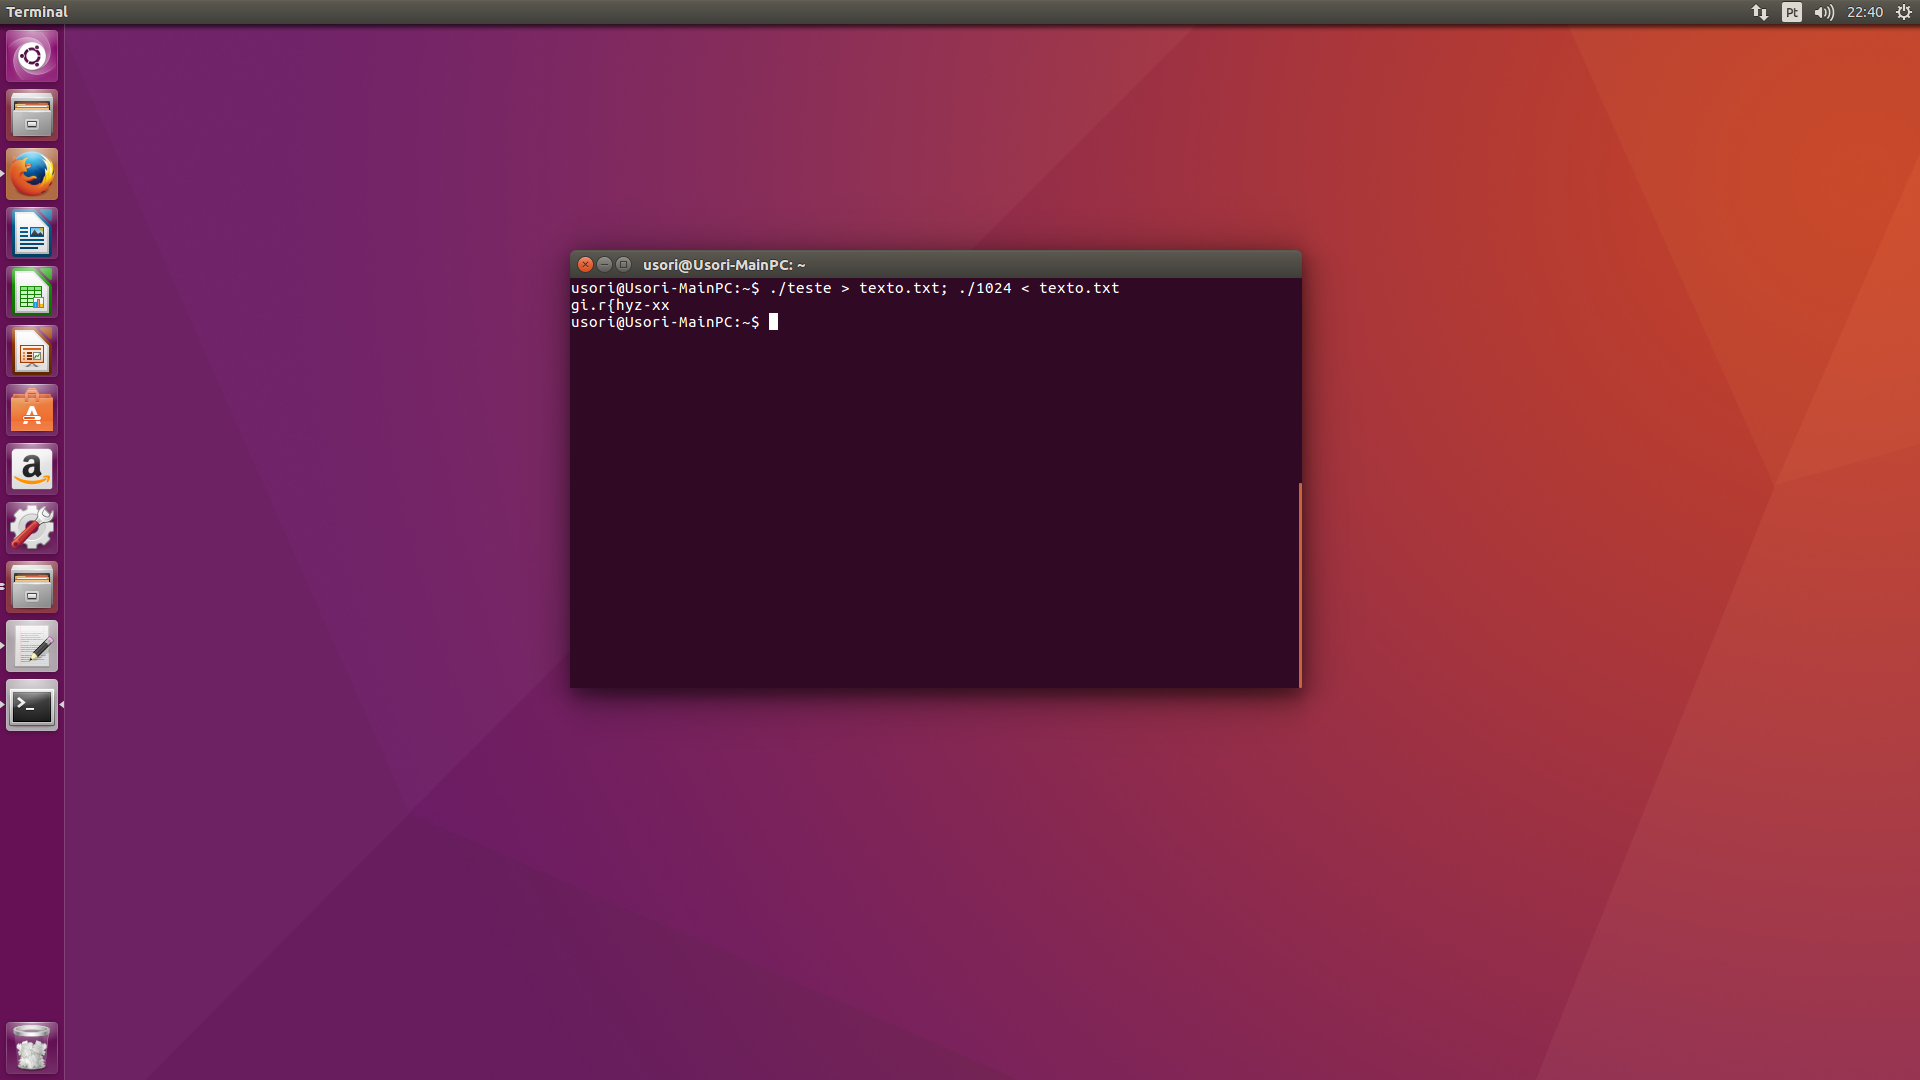Image resolution: width=1920 pixels, height=1080 pixels.
Task: Click the ./teste > texto.txt command text
Action: [x=858, y=288]
